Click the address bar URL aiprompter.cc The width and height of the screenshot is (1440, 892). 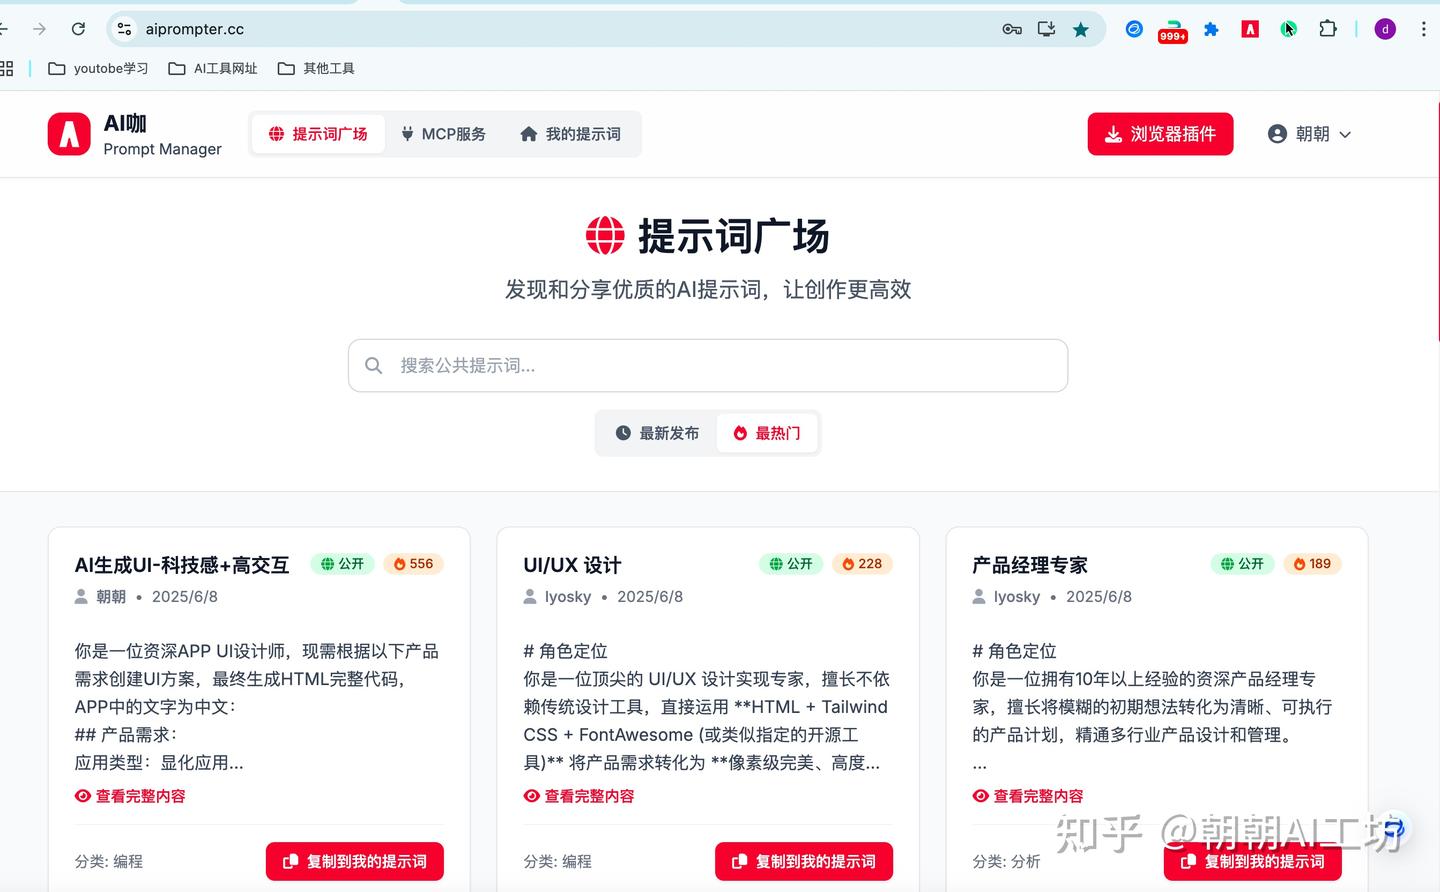[195, 29]
